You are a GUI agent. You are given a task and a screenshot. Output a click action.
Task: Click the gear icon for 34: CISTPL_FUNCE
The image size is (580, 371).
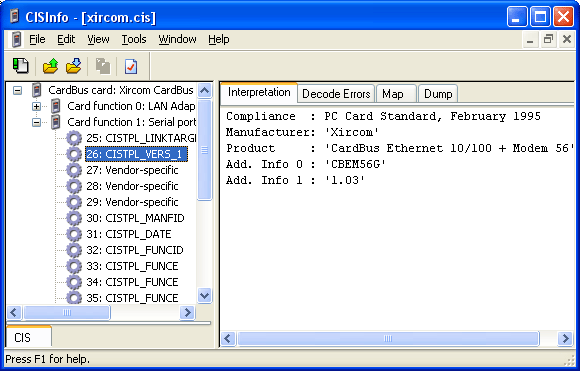pyautogui.click(x=74, y=282)
